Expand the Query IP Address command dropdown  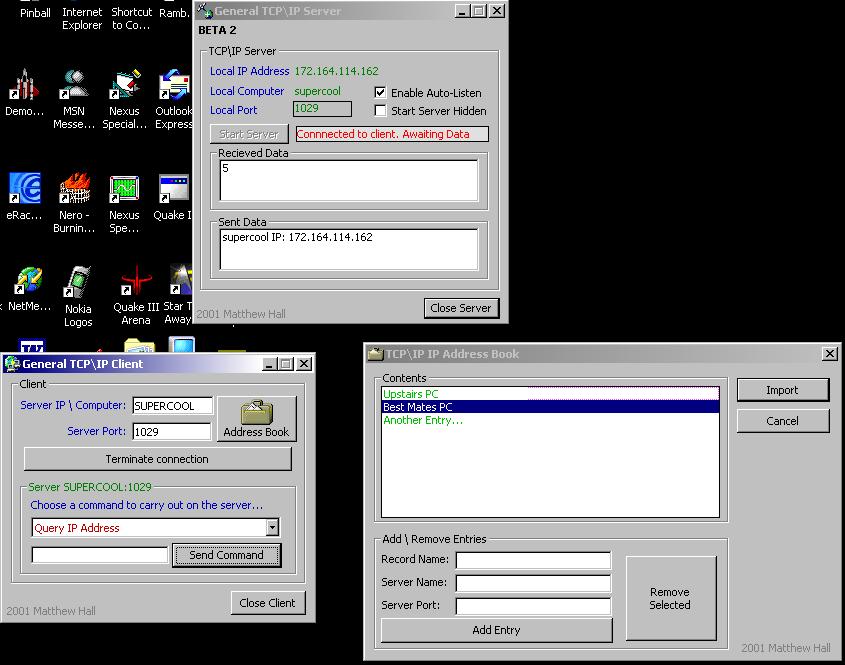(272, 528)
